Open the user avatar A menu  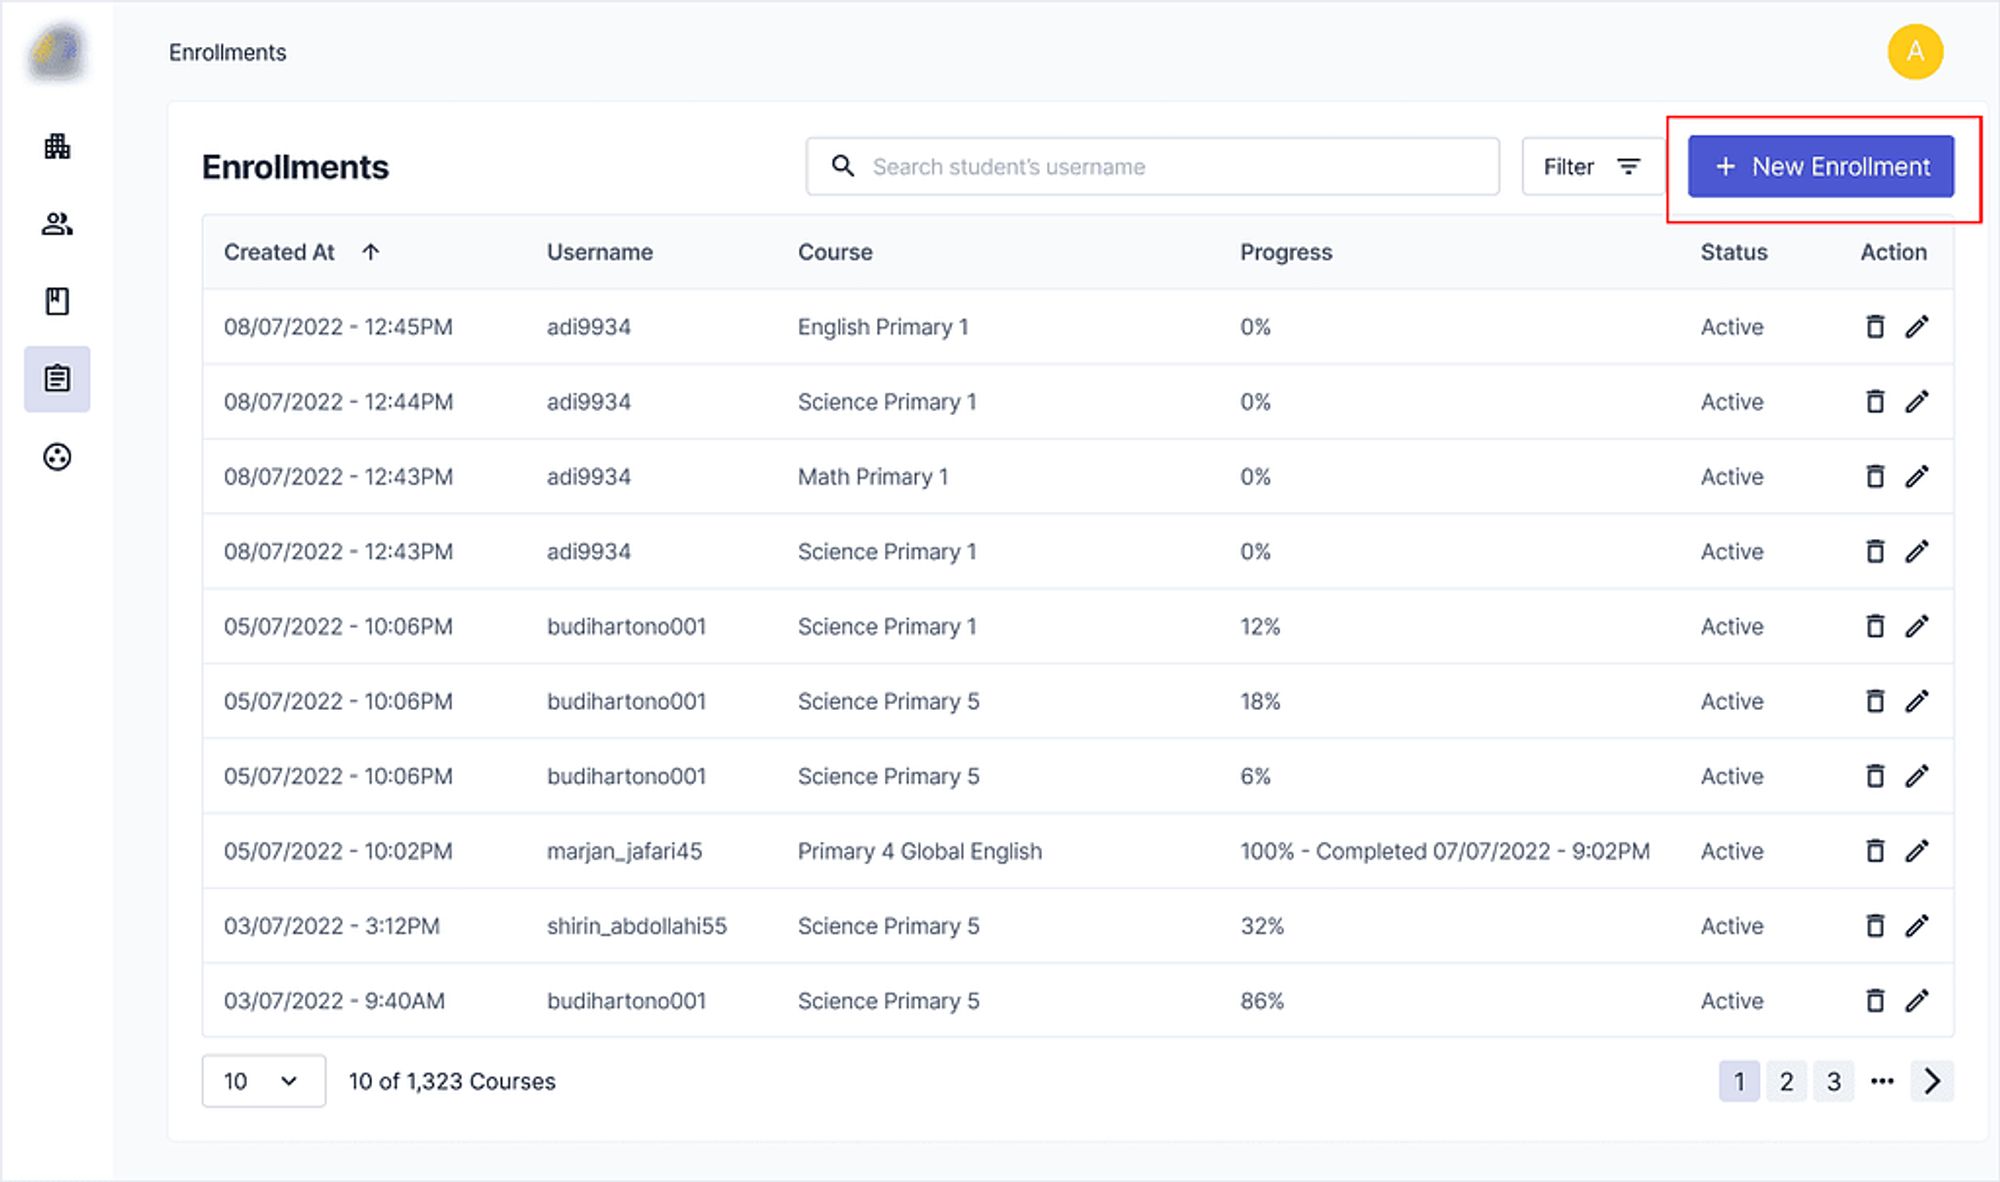1915,51
